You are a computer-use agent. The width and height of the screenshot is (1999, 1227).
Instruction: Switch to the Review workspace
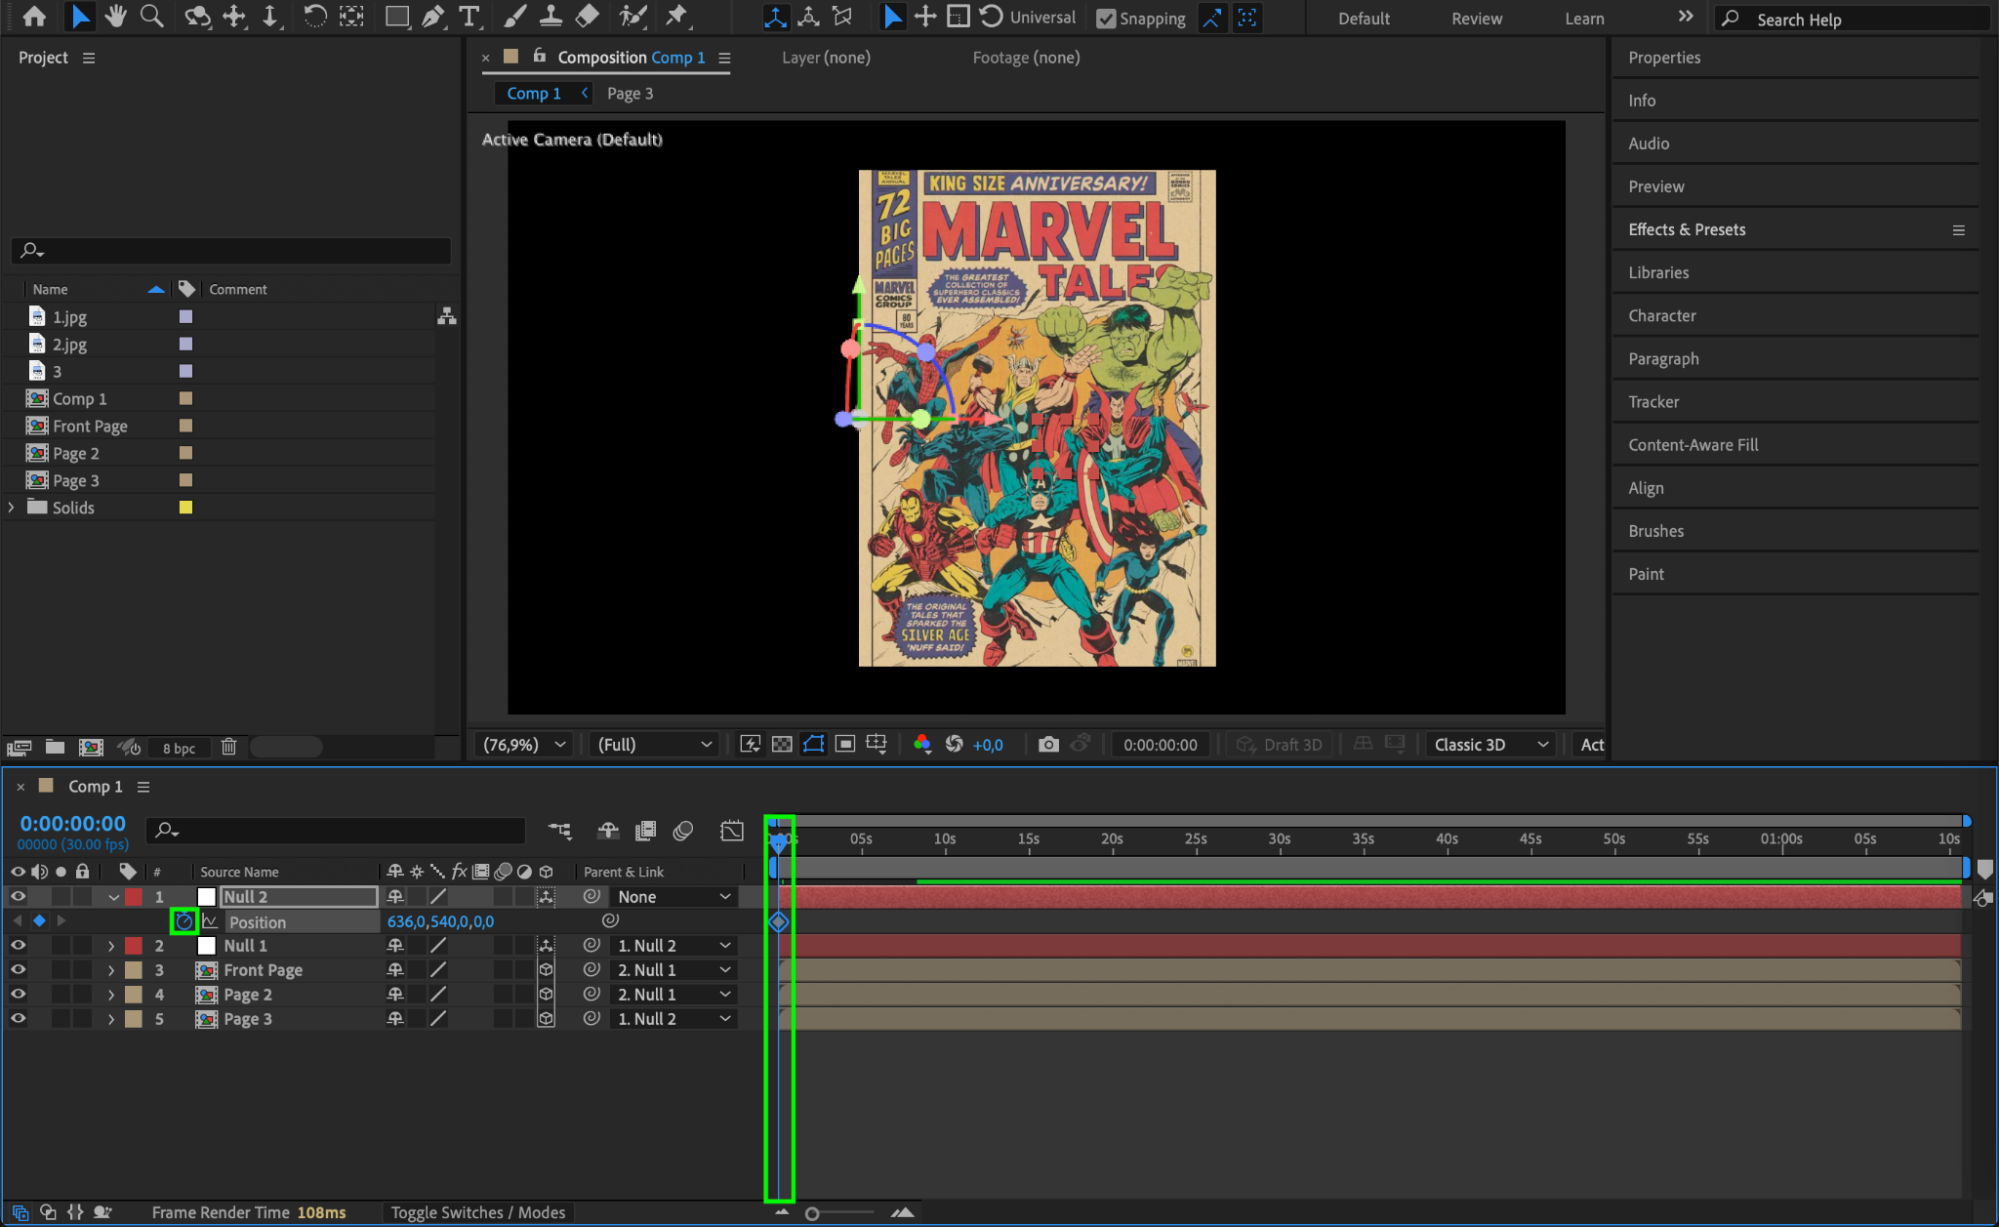1476,18
